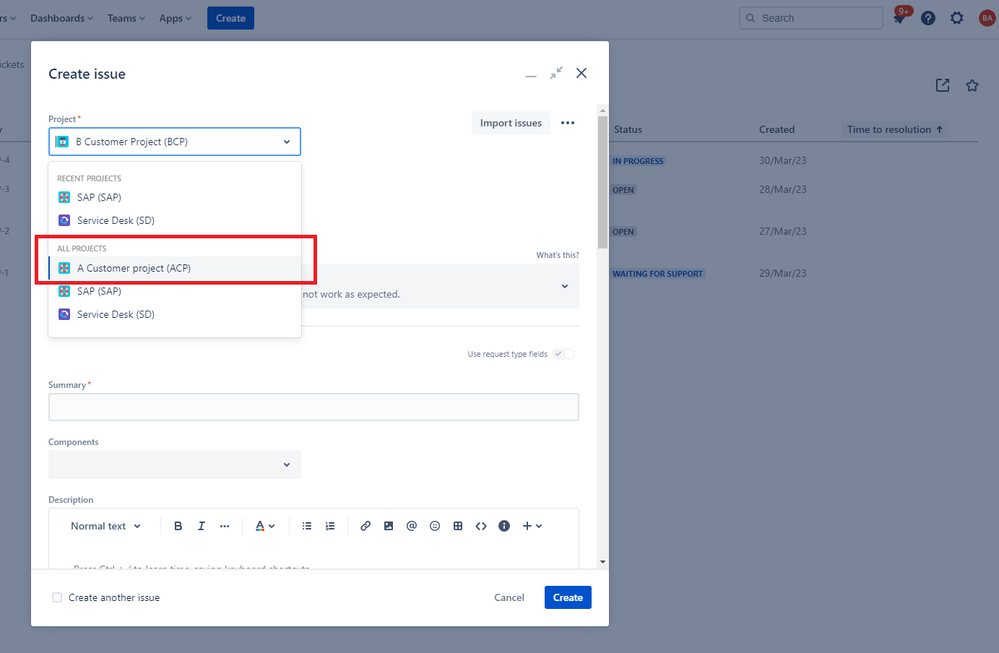Open the emoji picker

[435, 526]
